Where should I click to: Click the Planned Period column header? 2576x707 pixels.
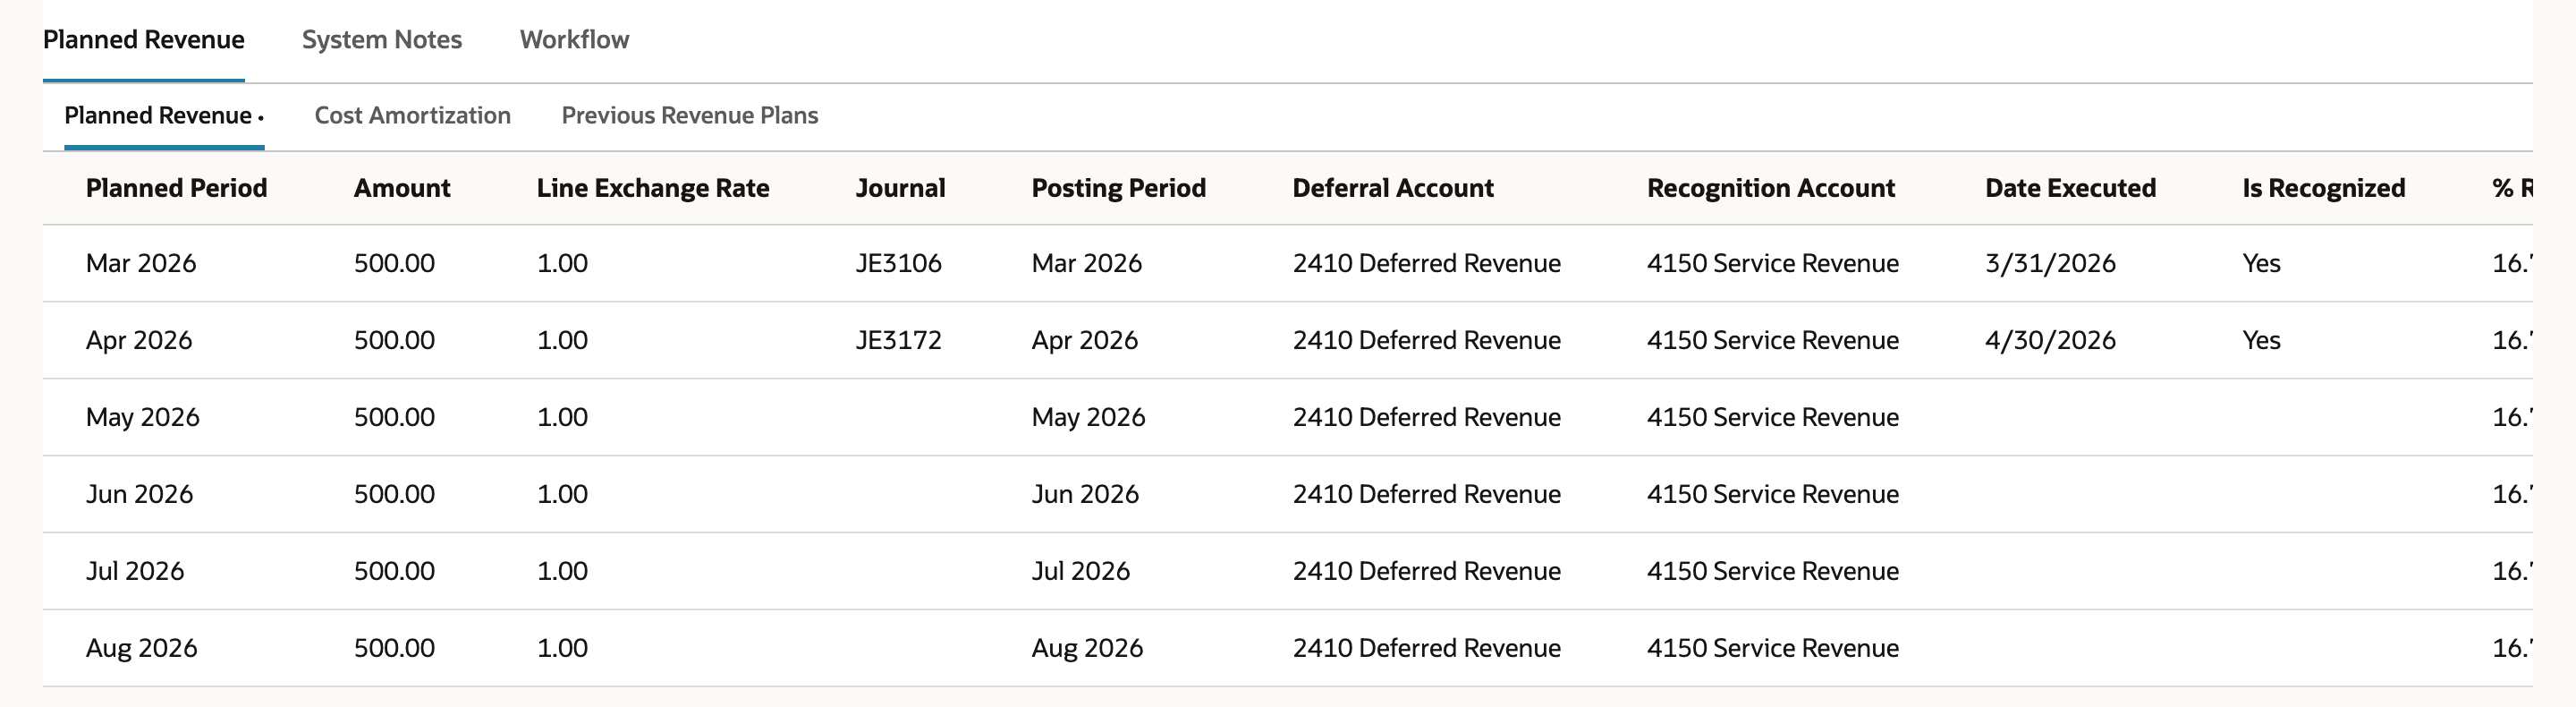point(177,188)
